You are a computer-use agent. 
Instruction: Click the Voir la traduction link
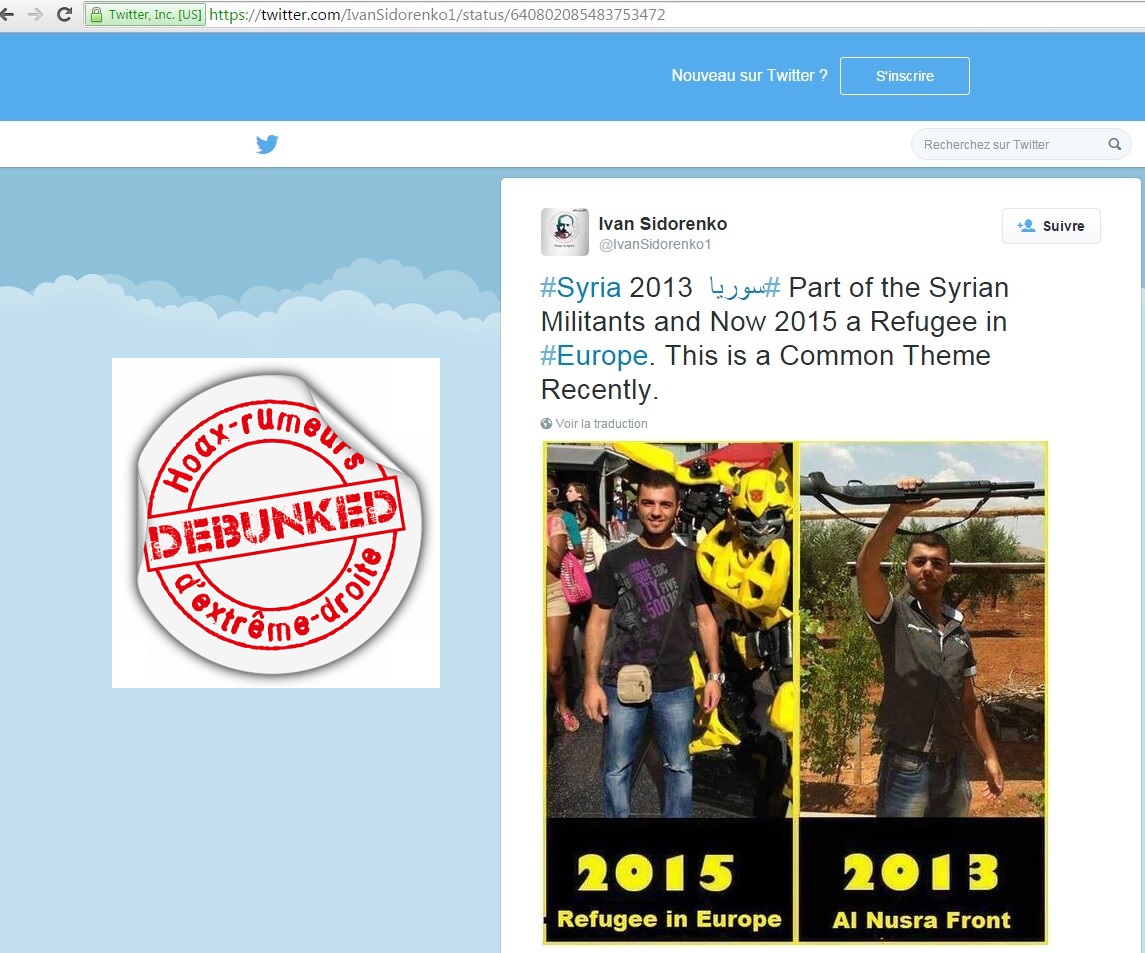click(x=601, y=424)
